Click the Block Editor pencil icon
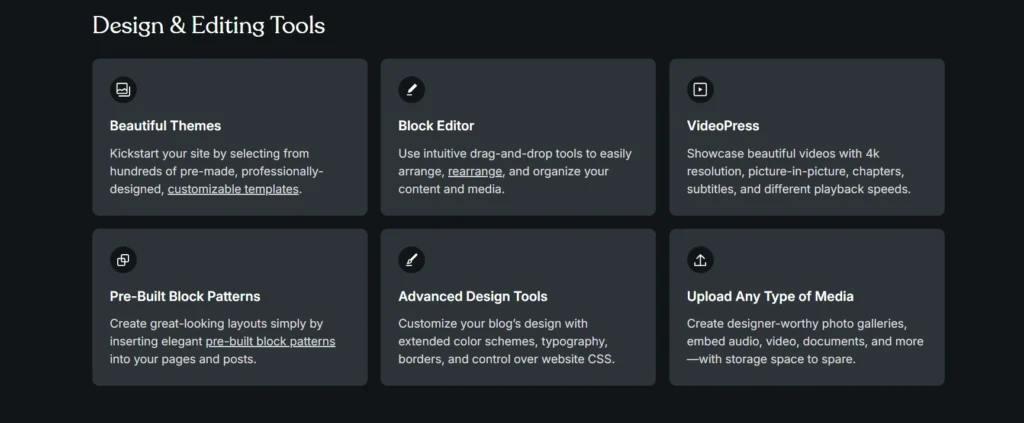 (411, 89)
